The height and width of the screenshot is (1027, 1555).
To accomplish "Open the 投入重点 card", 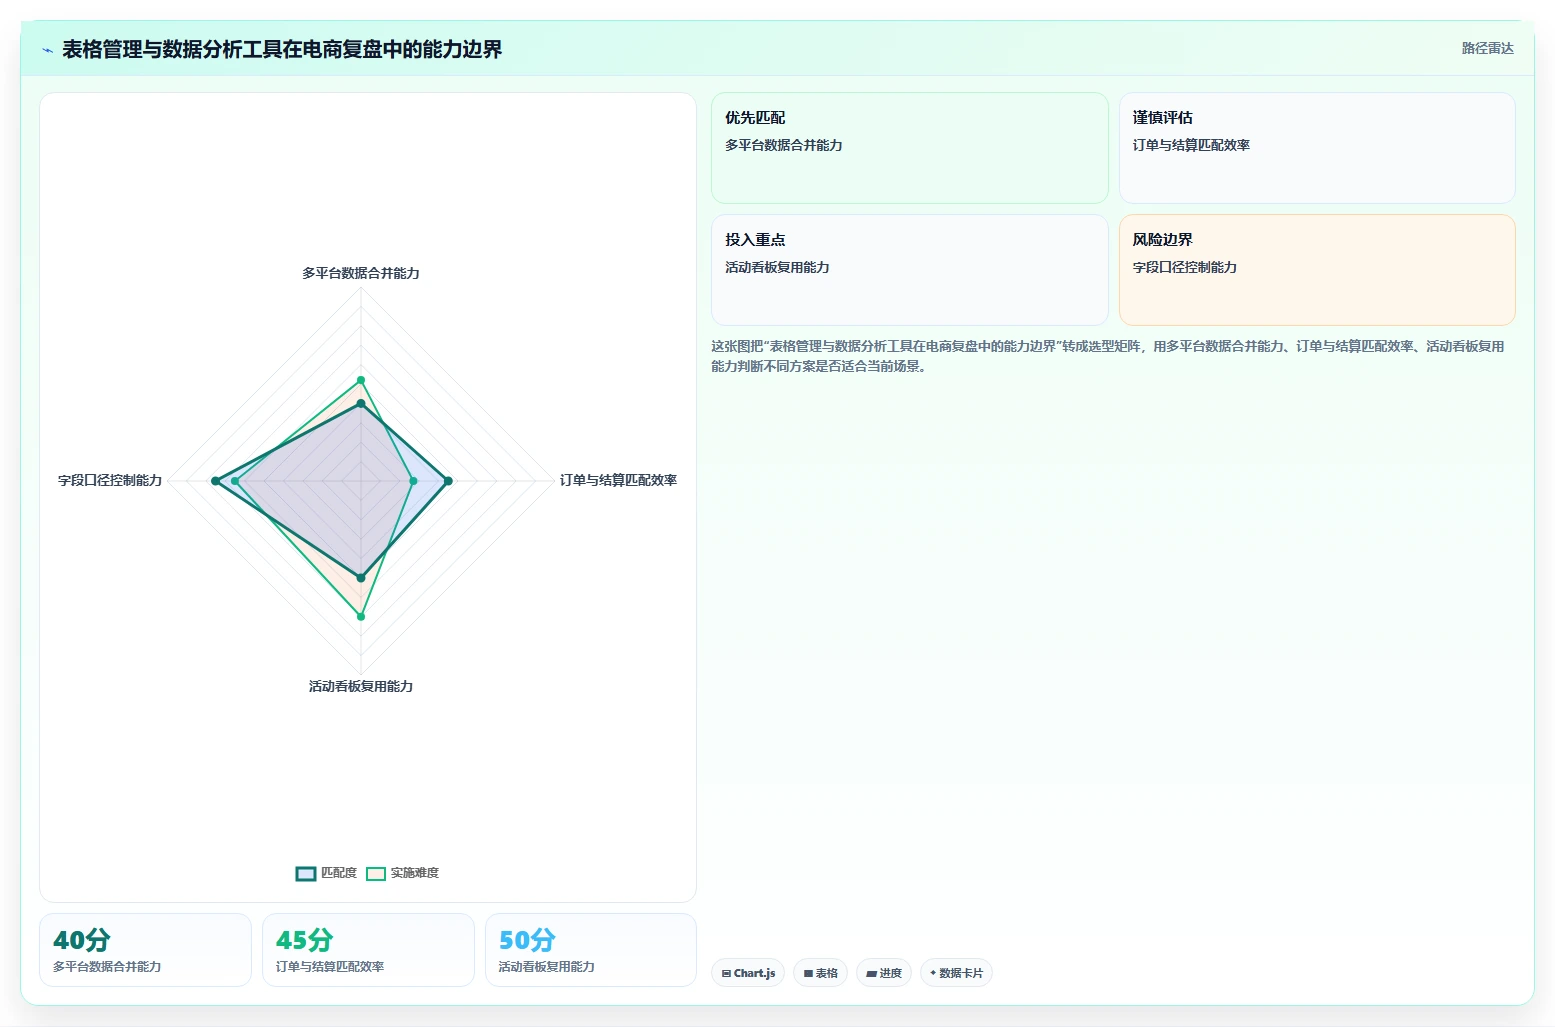I will (x=909, y=270).
